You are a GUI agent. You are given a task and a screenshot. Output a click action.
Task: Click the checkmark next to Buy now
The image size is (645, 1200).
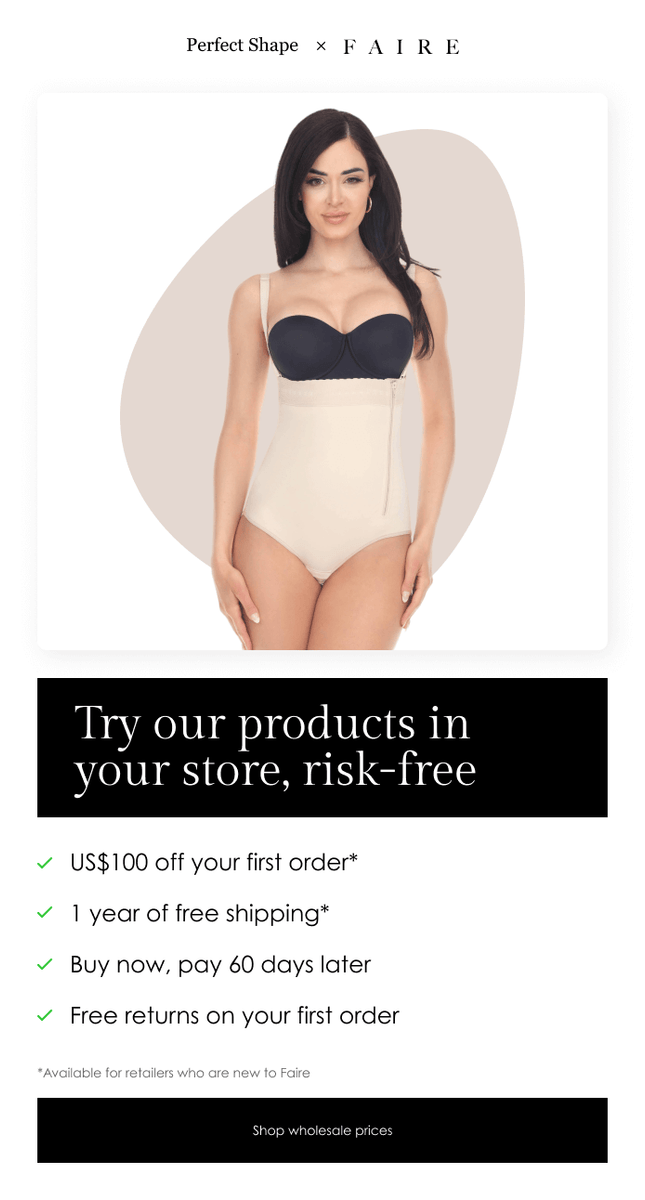pos(45,964)
